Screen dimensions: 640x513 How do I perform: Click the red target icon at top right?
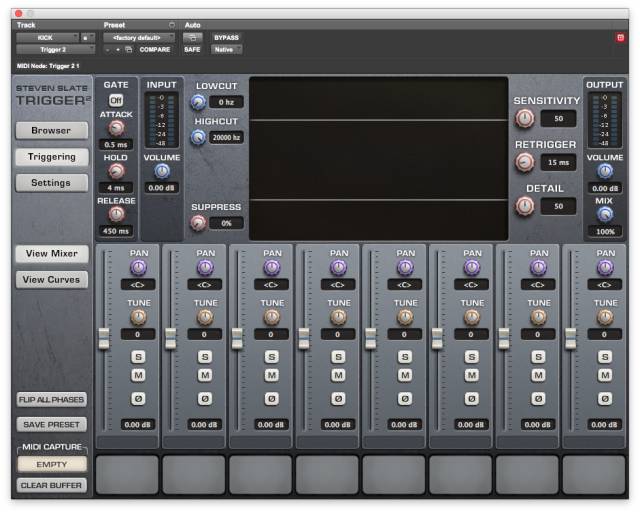[620, 38]
